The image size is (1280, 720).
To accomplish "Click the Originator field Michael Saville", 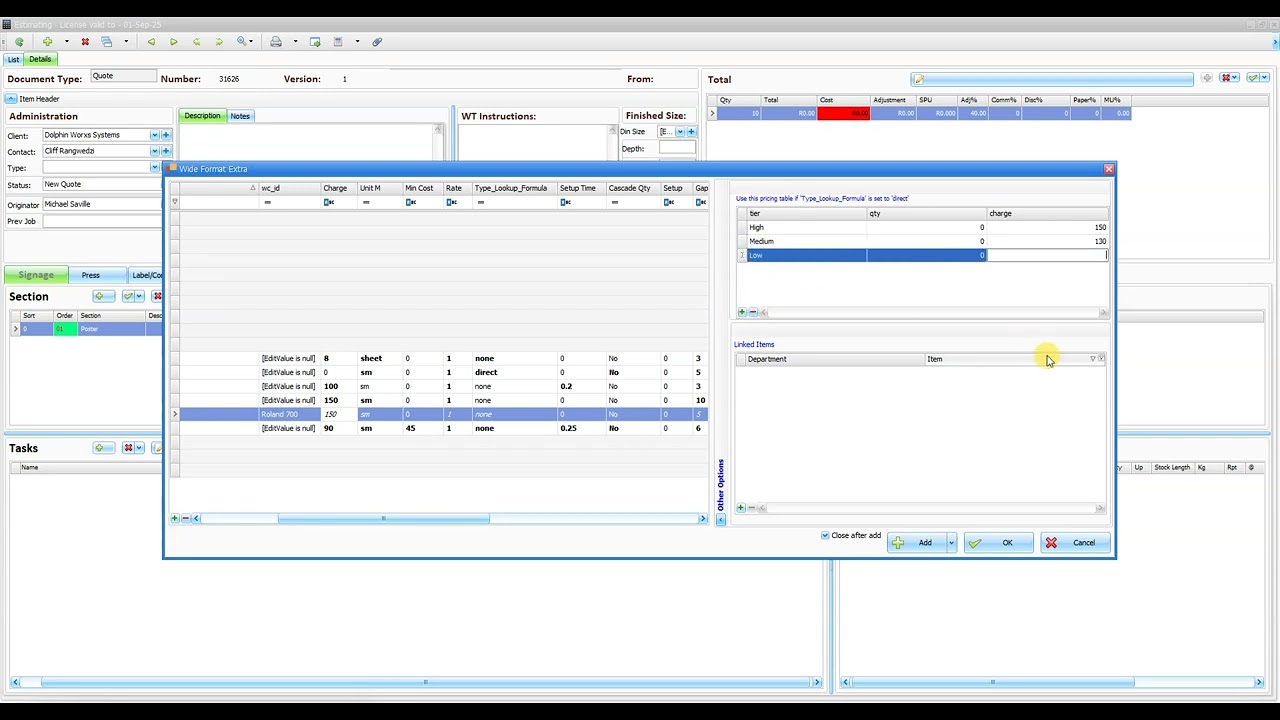I will (x=101, y=204).
